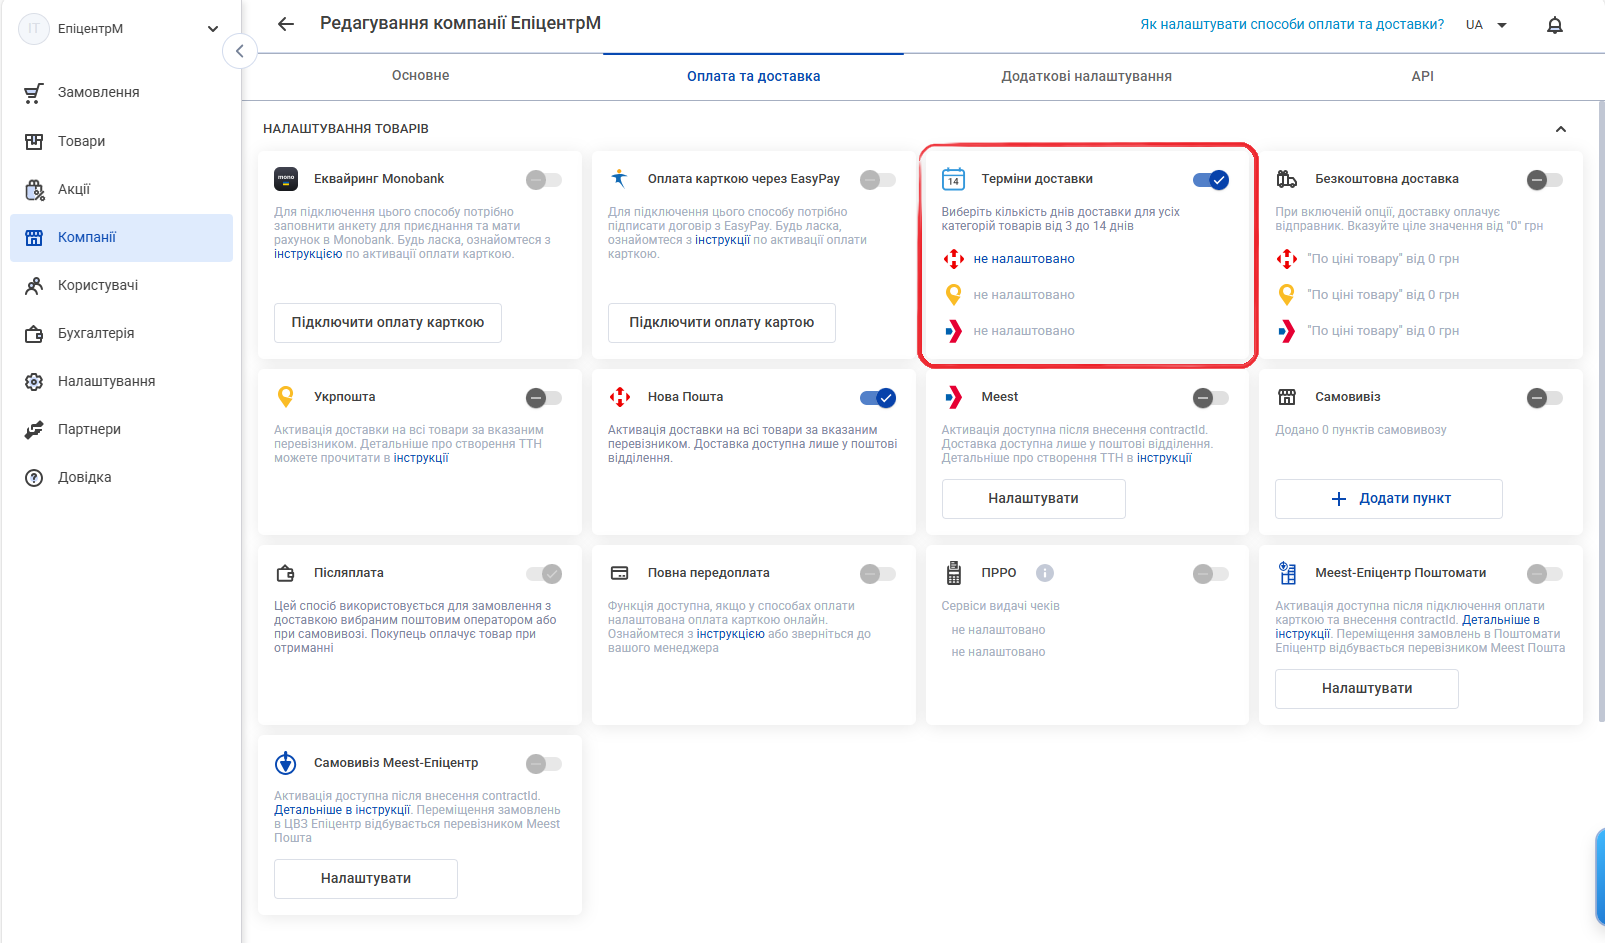This screenshot has width=1605, height=943.
Task: Click the Самовивіз store icon
Action: [x=1287, y=397]
